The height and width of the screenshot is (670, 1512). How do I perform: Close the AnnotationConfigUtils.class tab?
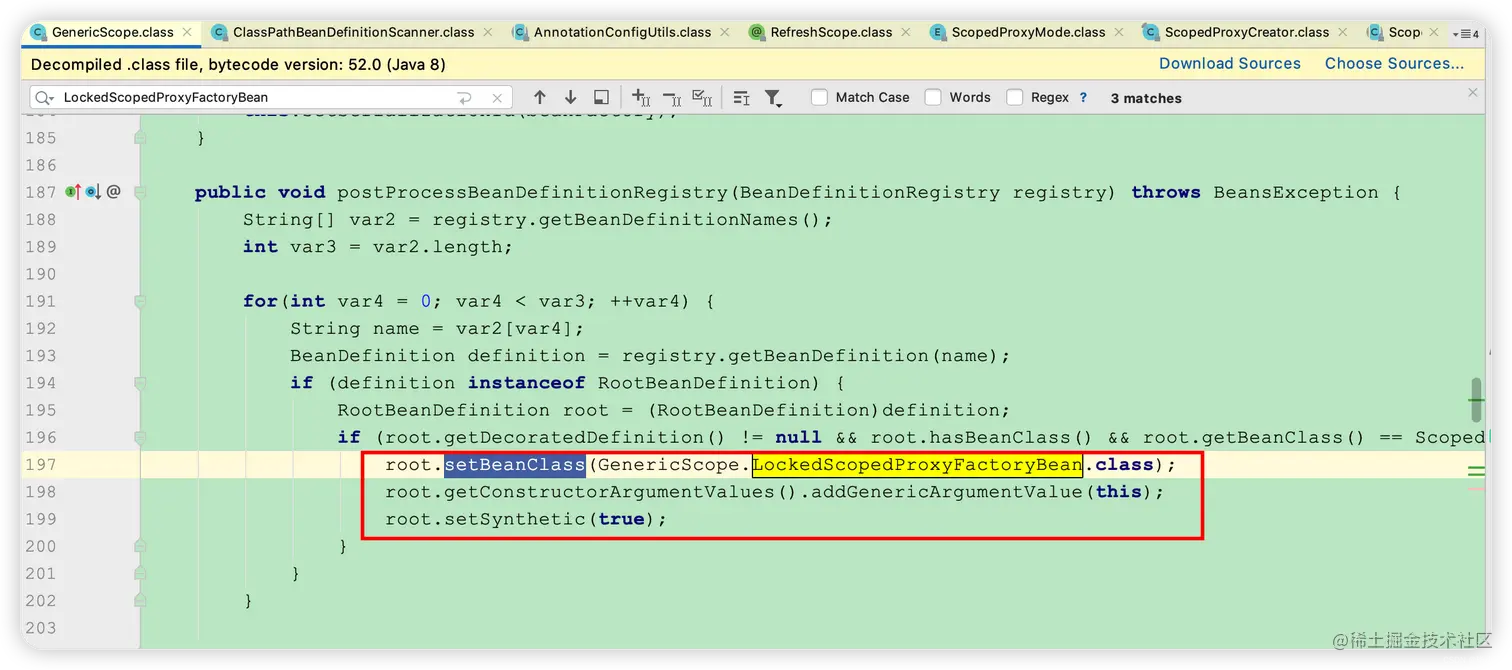point(724,32)
